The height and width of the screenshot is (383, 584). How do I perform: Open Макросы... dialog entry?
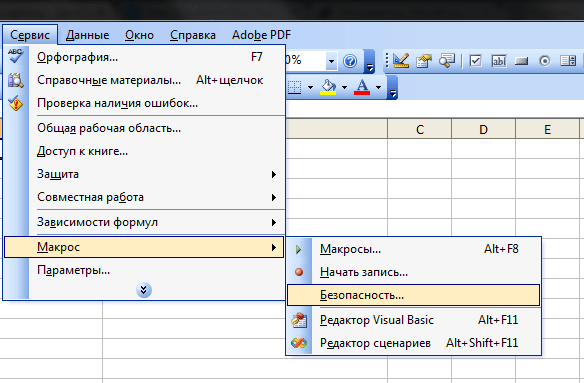coord(414,249)
